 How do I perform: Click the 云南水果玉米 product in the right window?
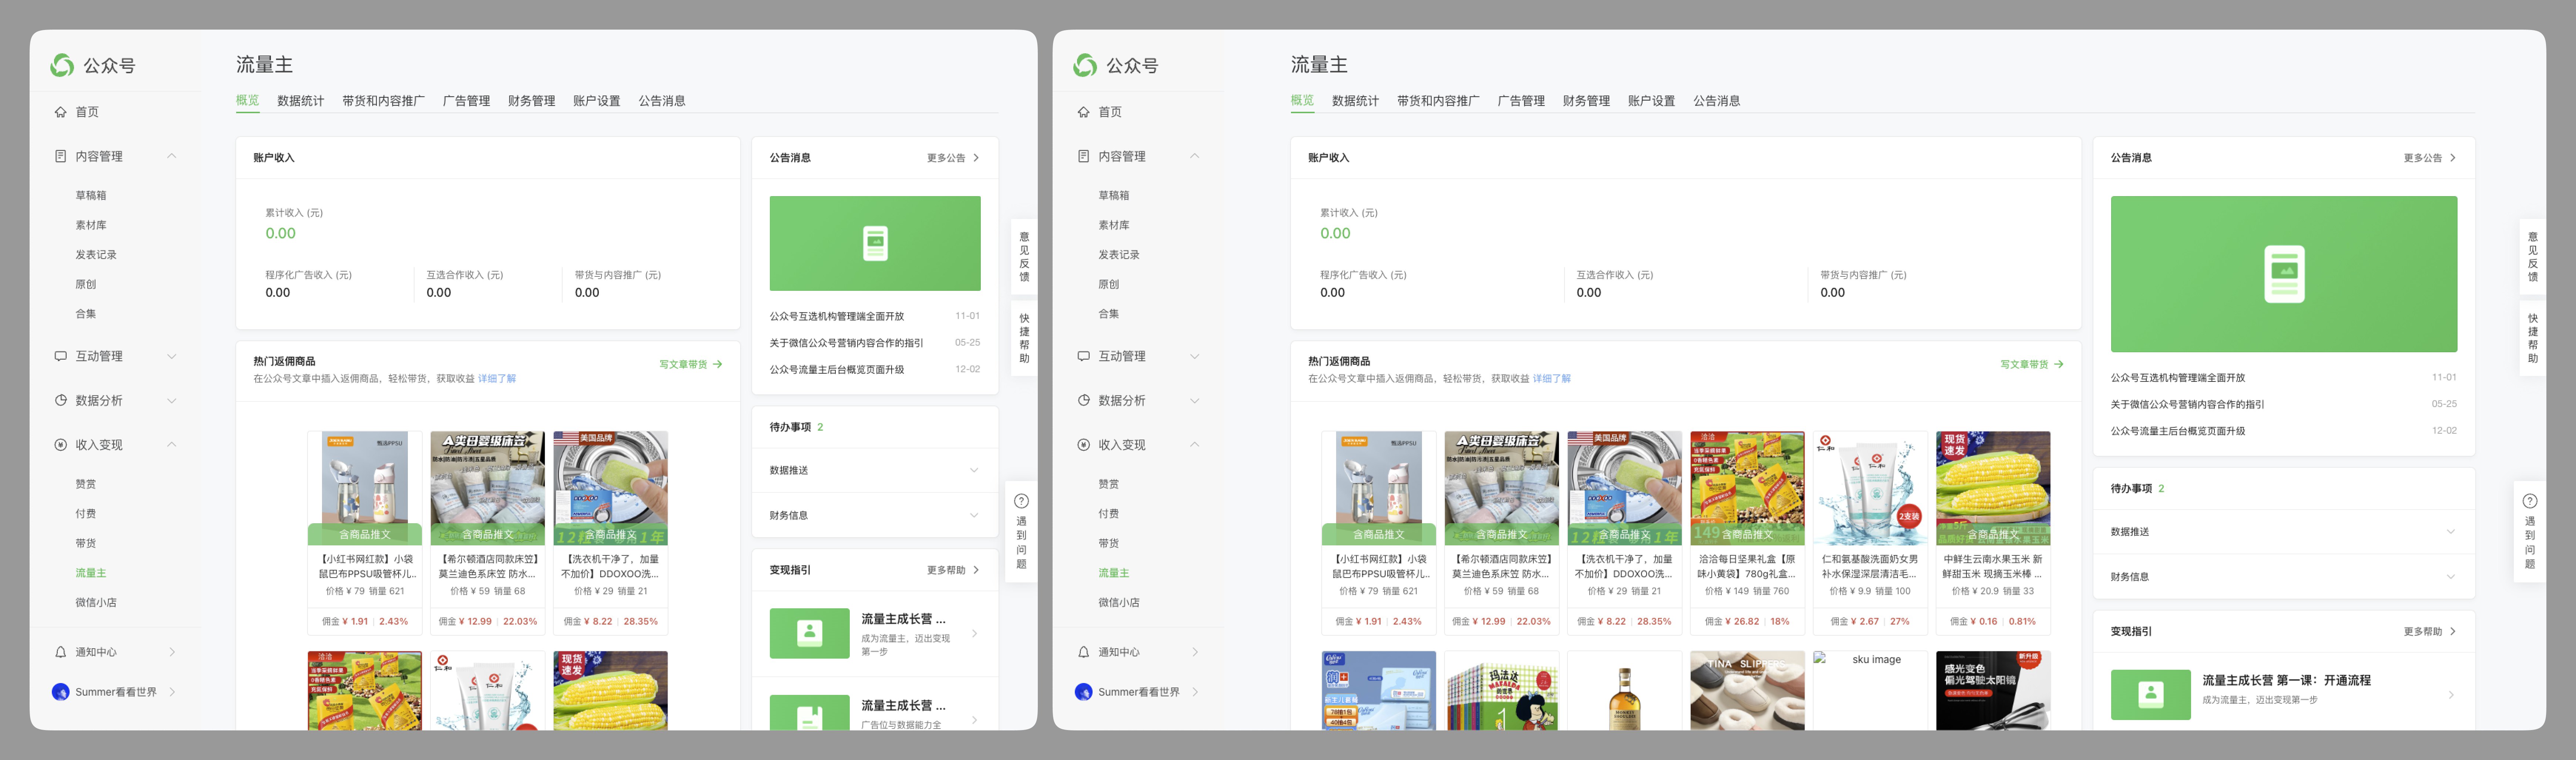(x=1993, y=533)
